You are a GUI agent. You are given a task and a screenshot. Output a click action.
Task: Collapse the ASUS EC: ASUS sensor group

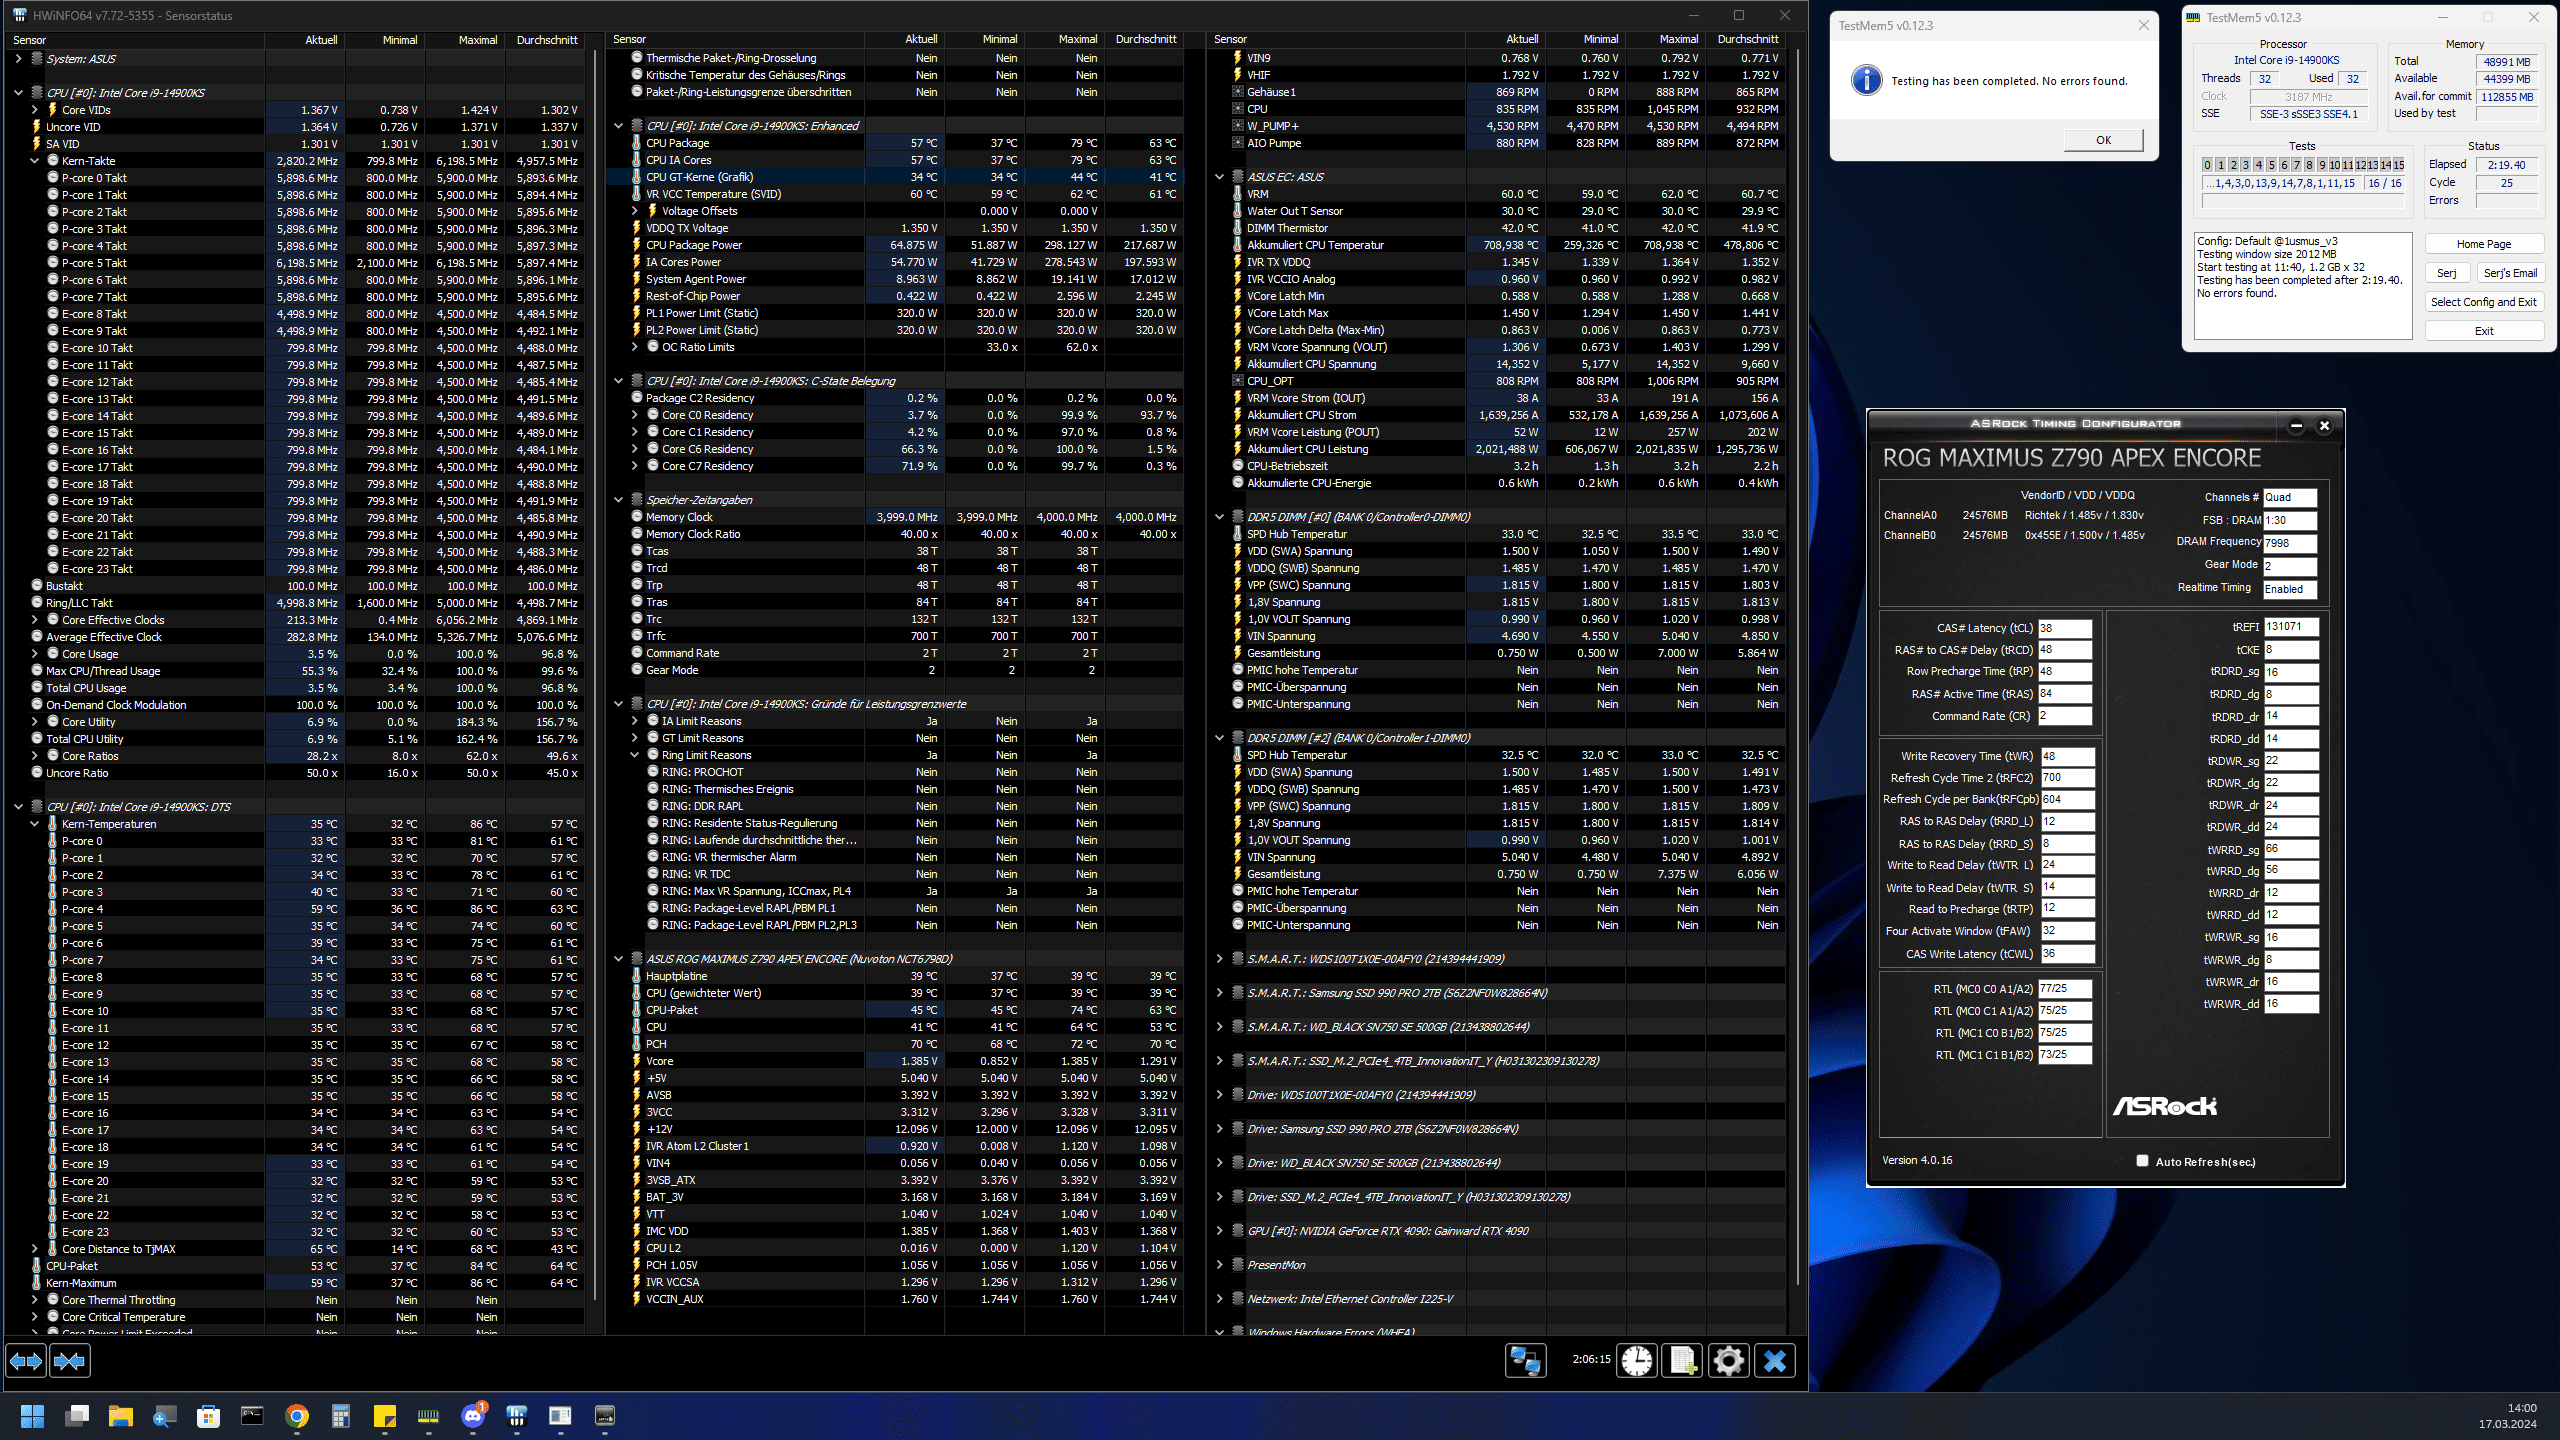coord(1219,177)
